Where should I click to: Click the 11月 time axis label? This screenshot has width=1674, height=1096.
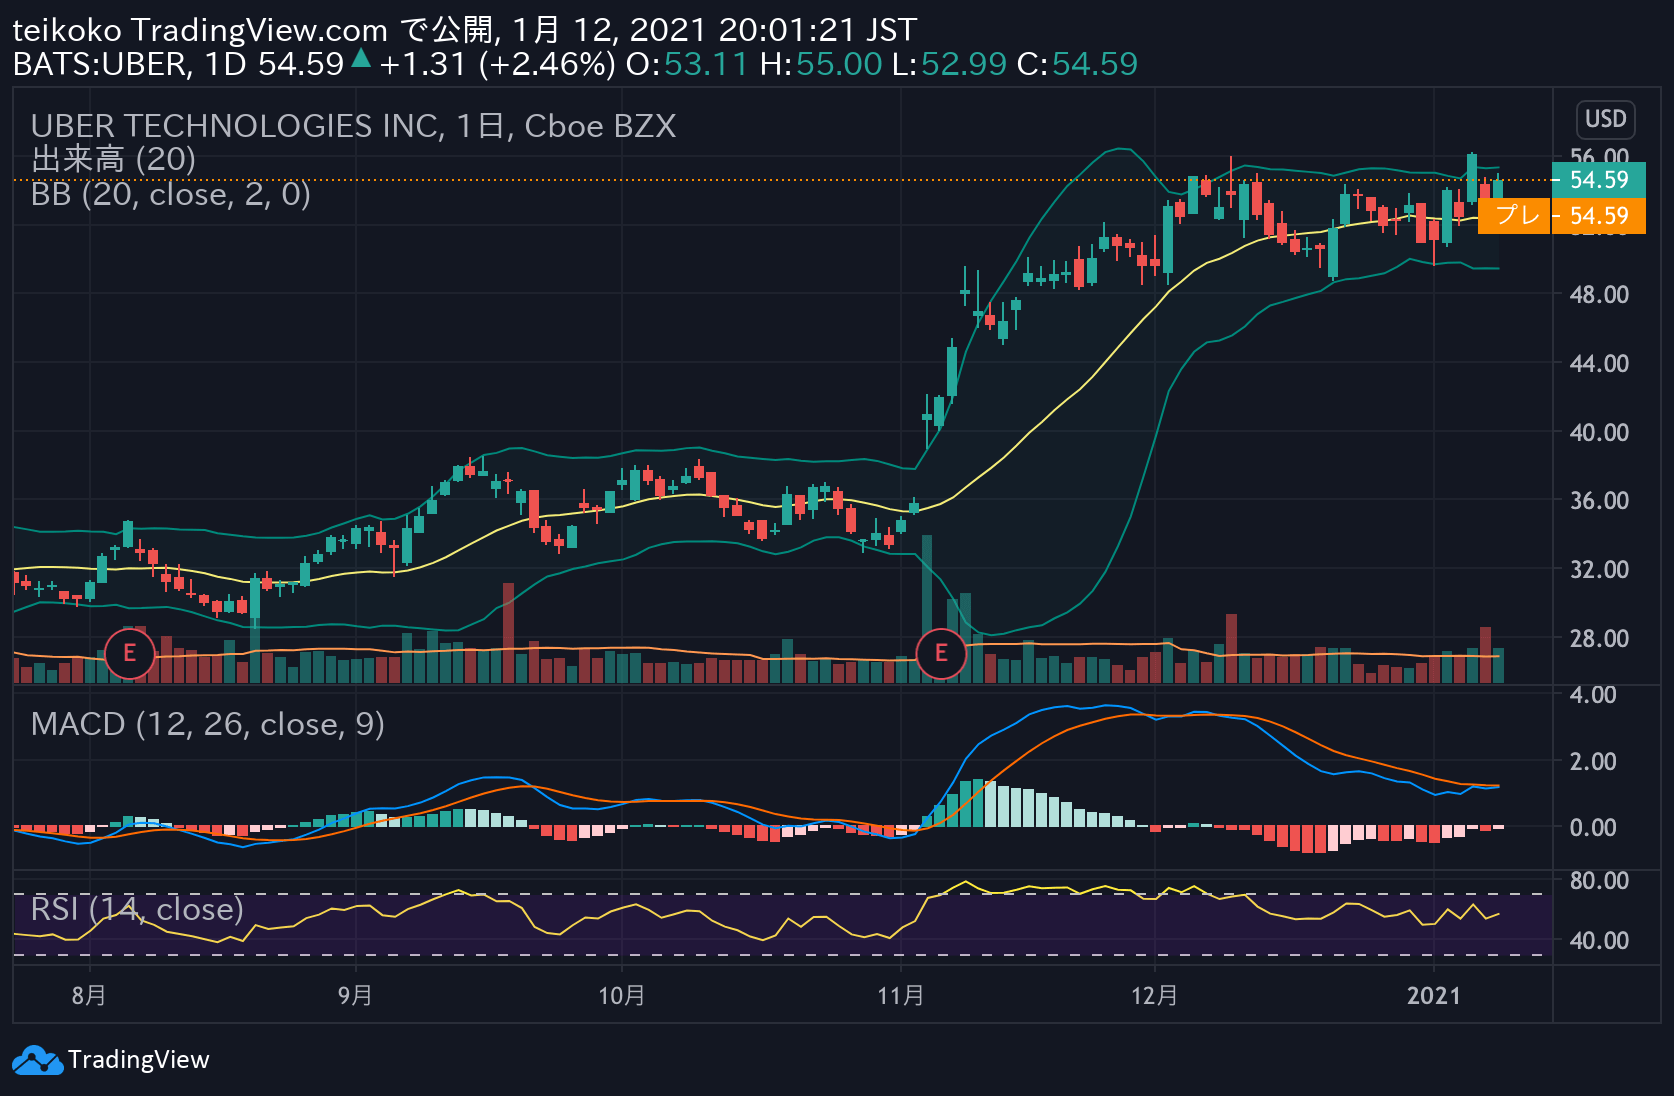900,996
